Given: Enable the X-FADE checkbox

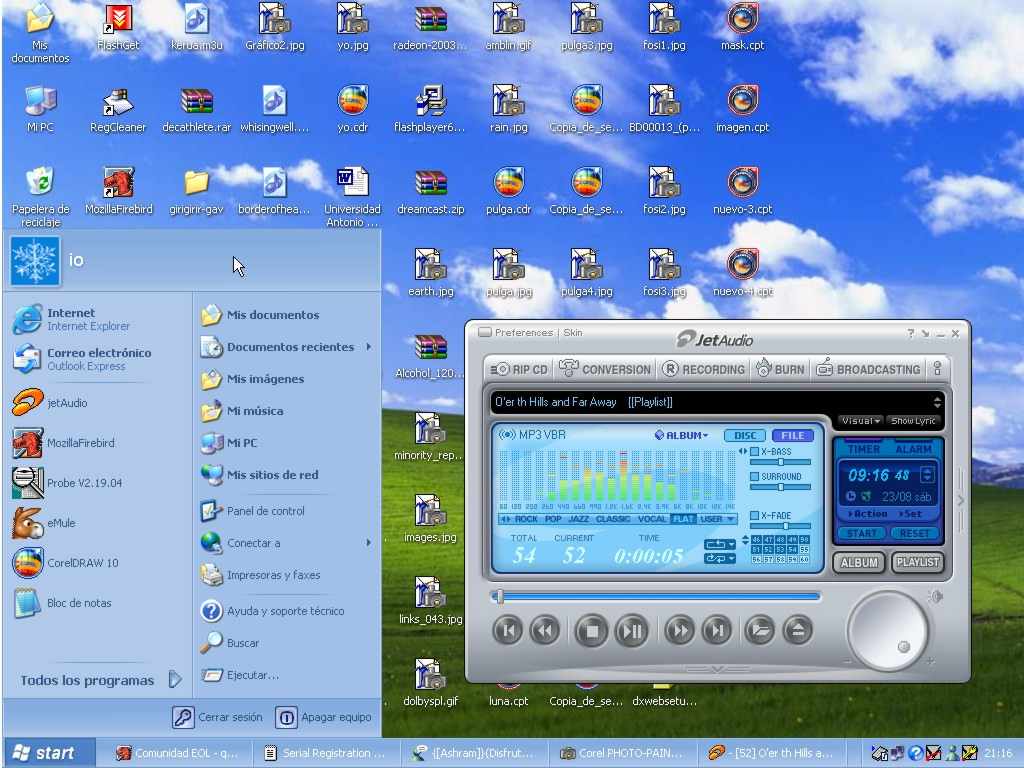Looking at the screenshot, I should 755,515.
